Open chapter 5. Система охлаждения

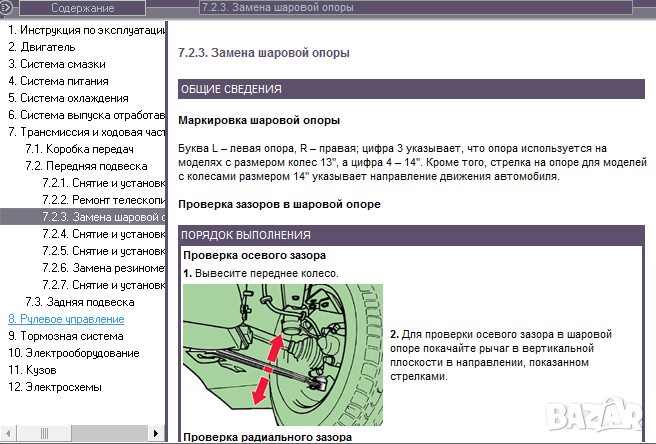point(68,98)
